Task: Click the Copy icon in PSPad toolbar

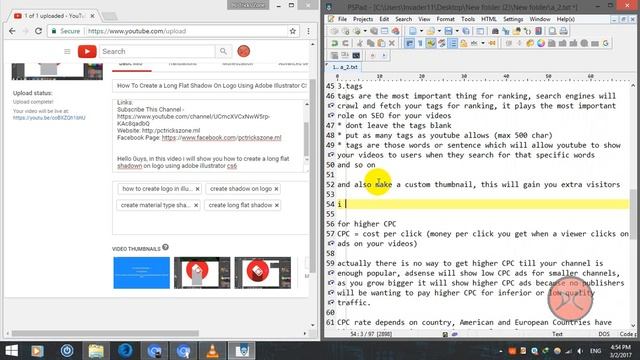Action: (370, 43)
